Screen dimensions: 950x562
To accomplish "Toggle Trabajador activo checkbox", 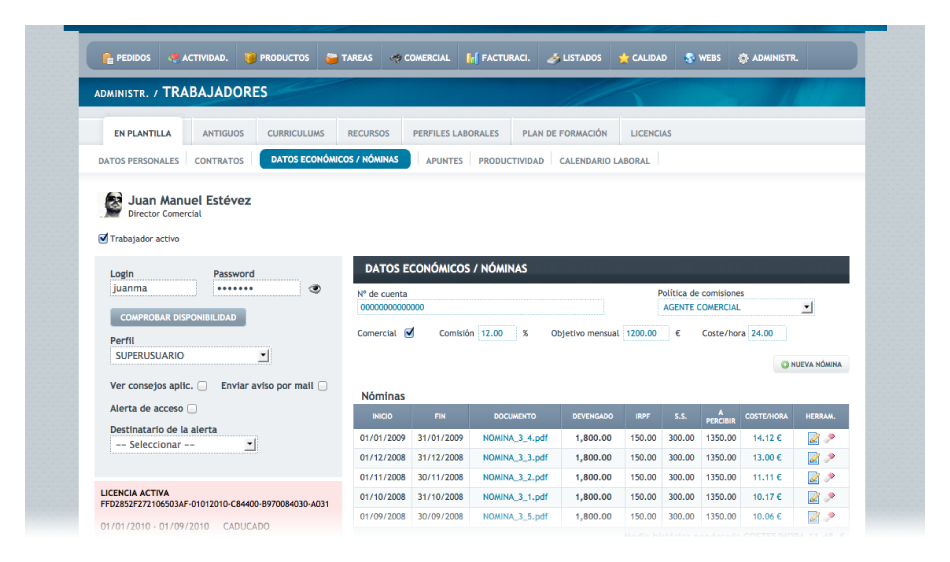I will point(103,239).
